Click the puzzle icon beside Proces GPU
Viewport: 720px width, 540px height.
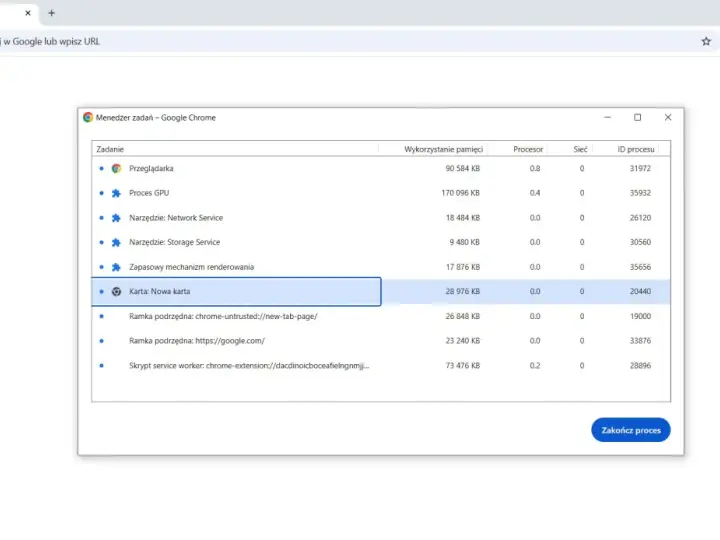tap(116, 193)
